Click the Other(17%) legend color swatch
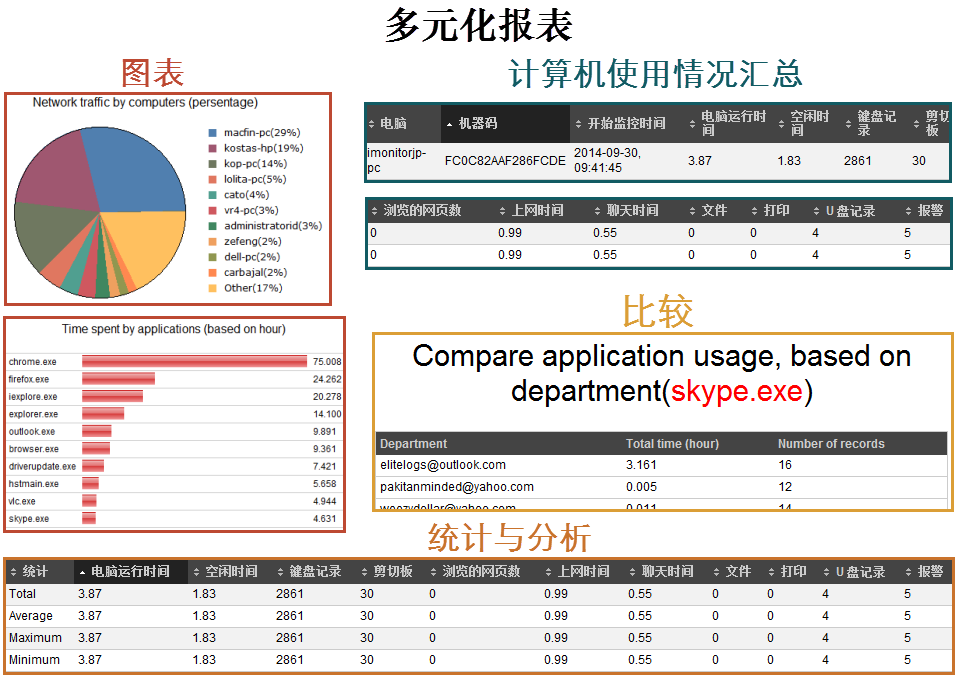960x683 pixels. tap(213, 289)
